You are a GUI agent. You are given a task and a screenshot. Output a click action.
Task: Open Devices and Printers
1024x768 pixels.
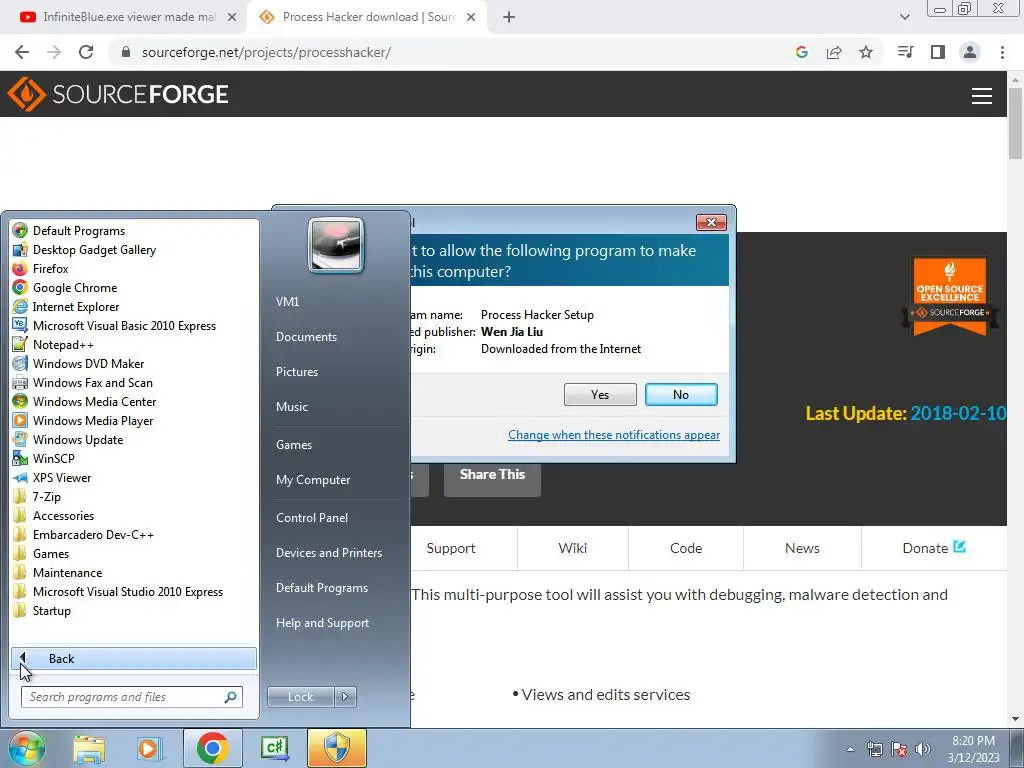[x=329, y=553]
